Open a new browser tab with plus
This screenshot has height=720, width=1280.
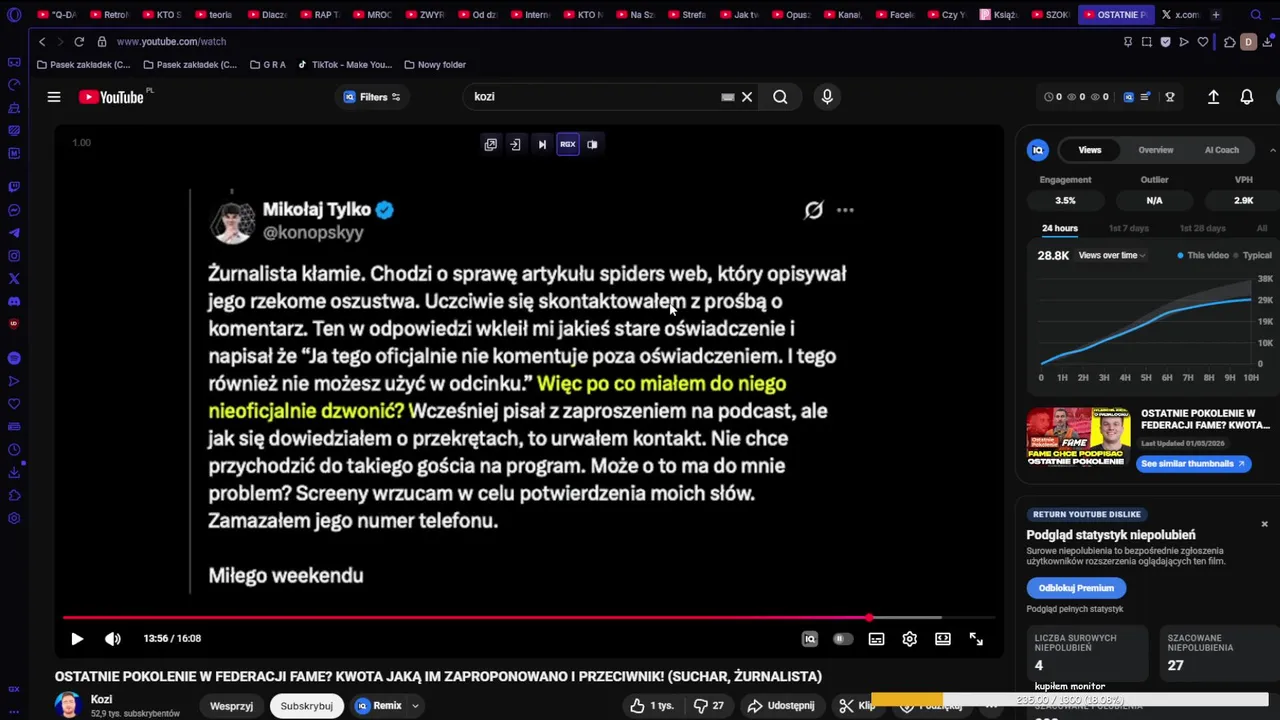click(x=1216, y=15)
